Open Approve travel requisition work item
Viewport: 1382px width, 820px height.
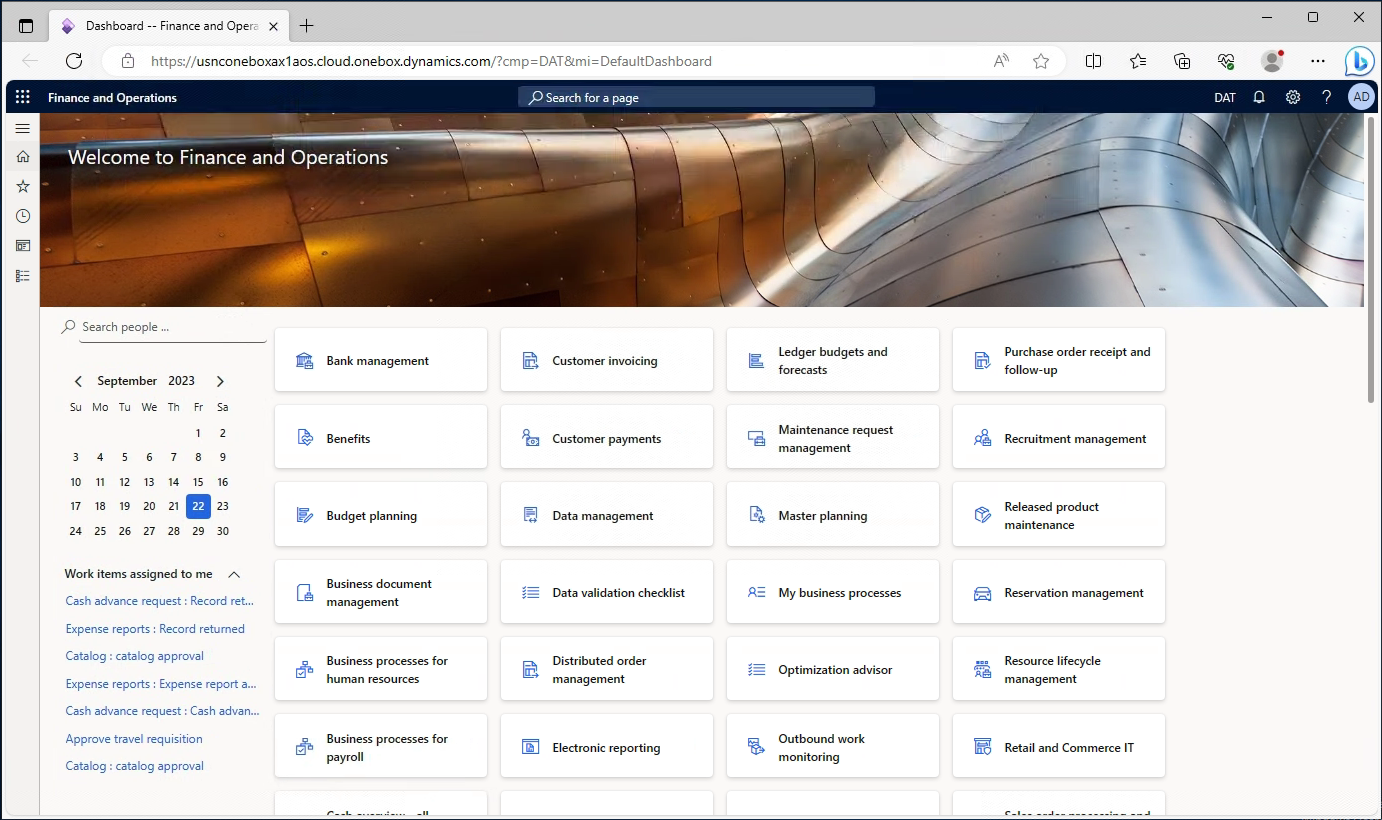pos(134,739)
